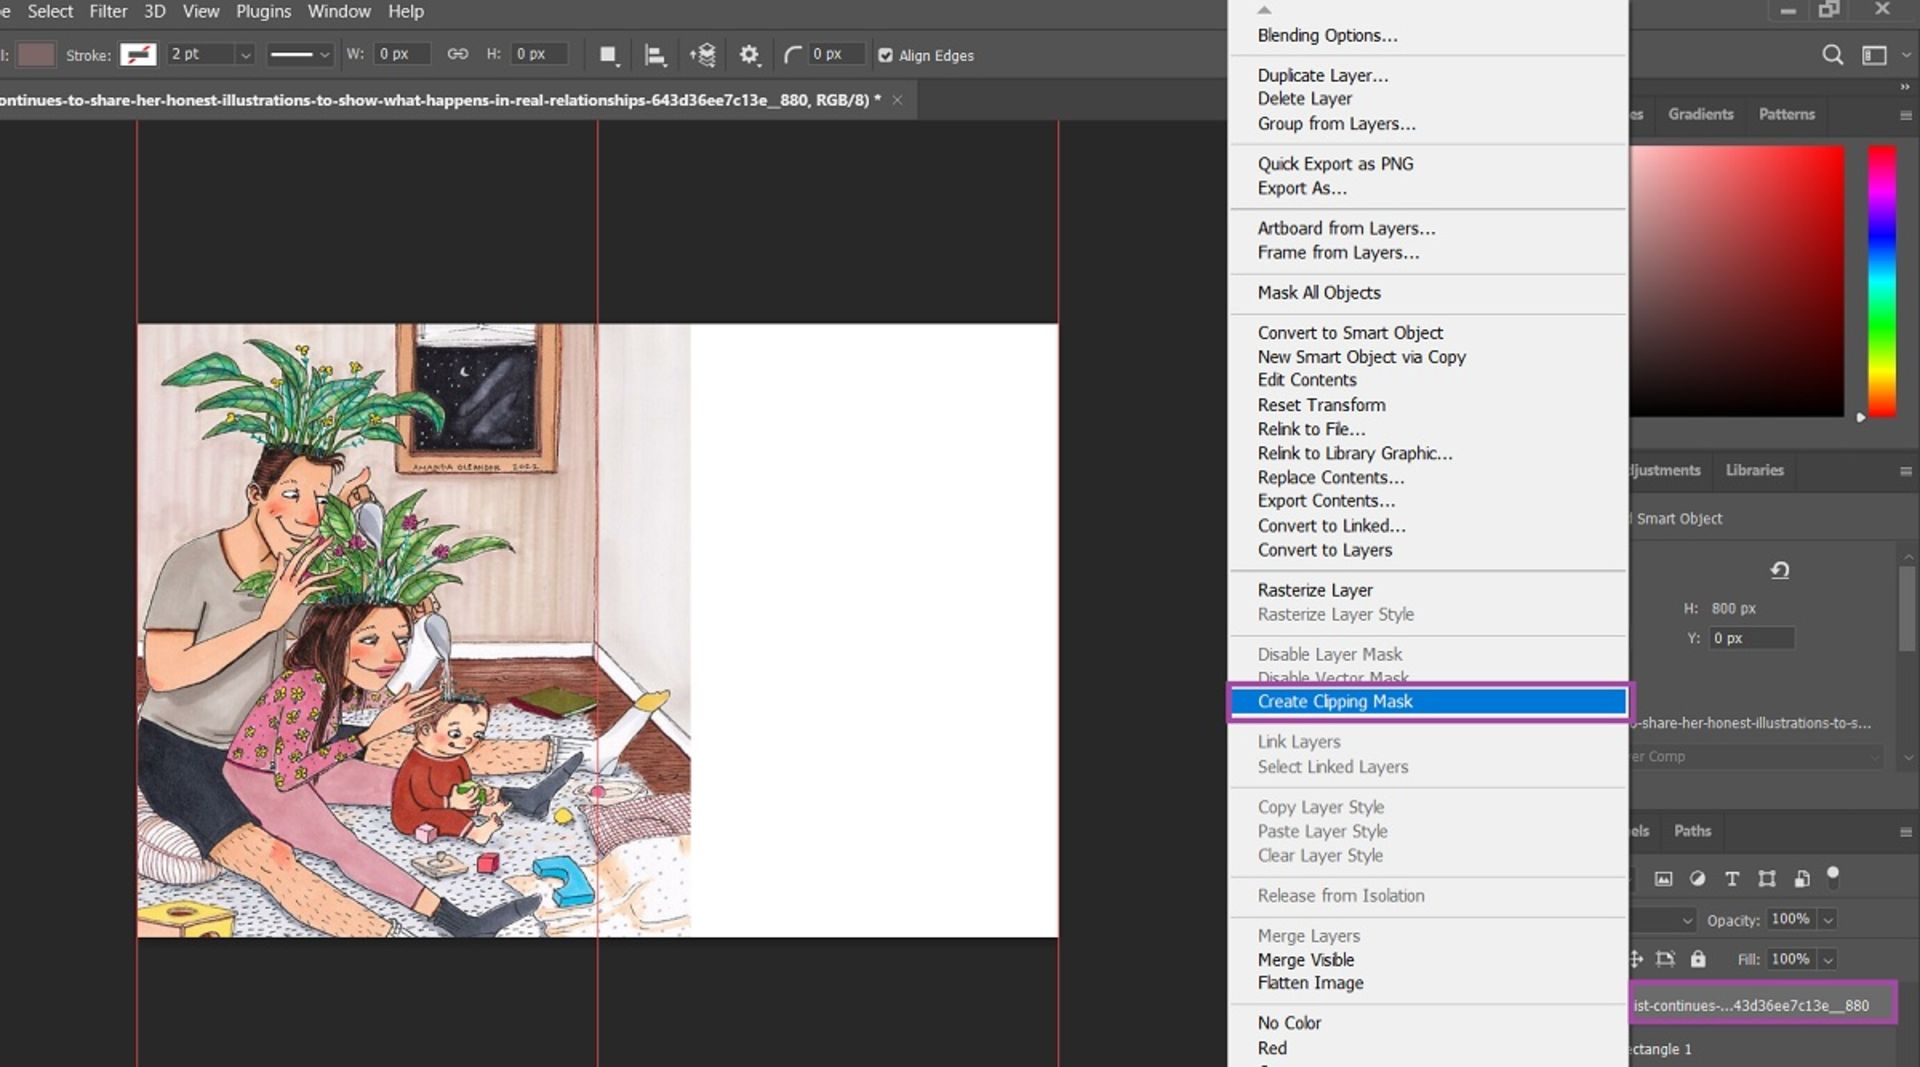
Task: Switch to the Gradients tab
Action: coord(1700,114)
